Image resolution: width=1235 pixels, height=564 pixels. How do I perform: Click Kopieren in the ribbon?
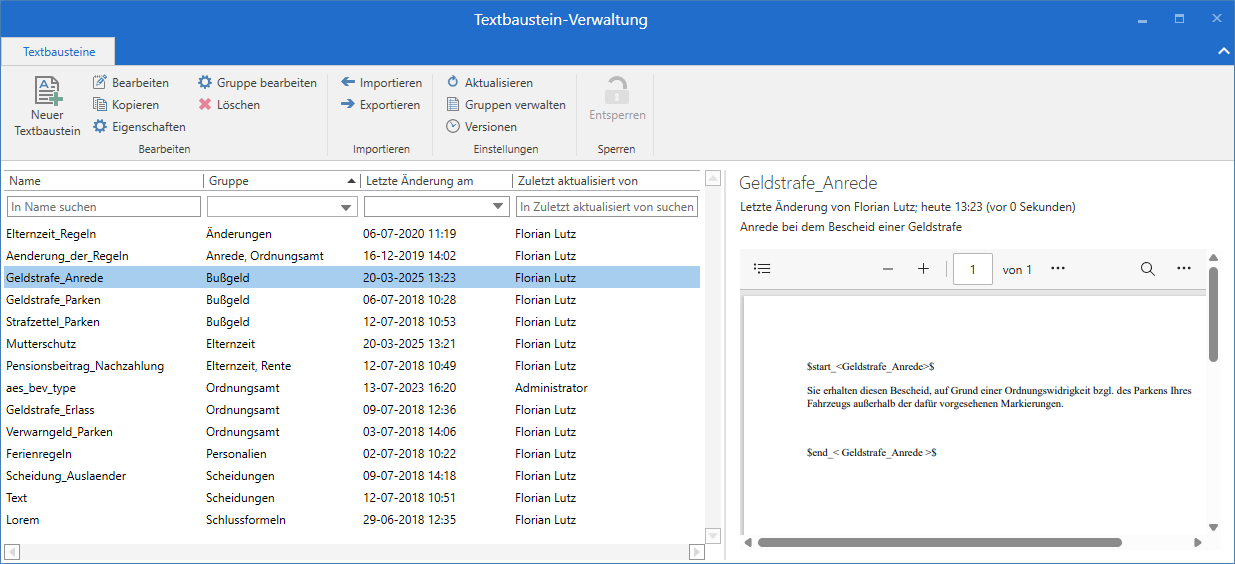point(134,105)
